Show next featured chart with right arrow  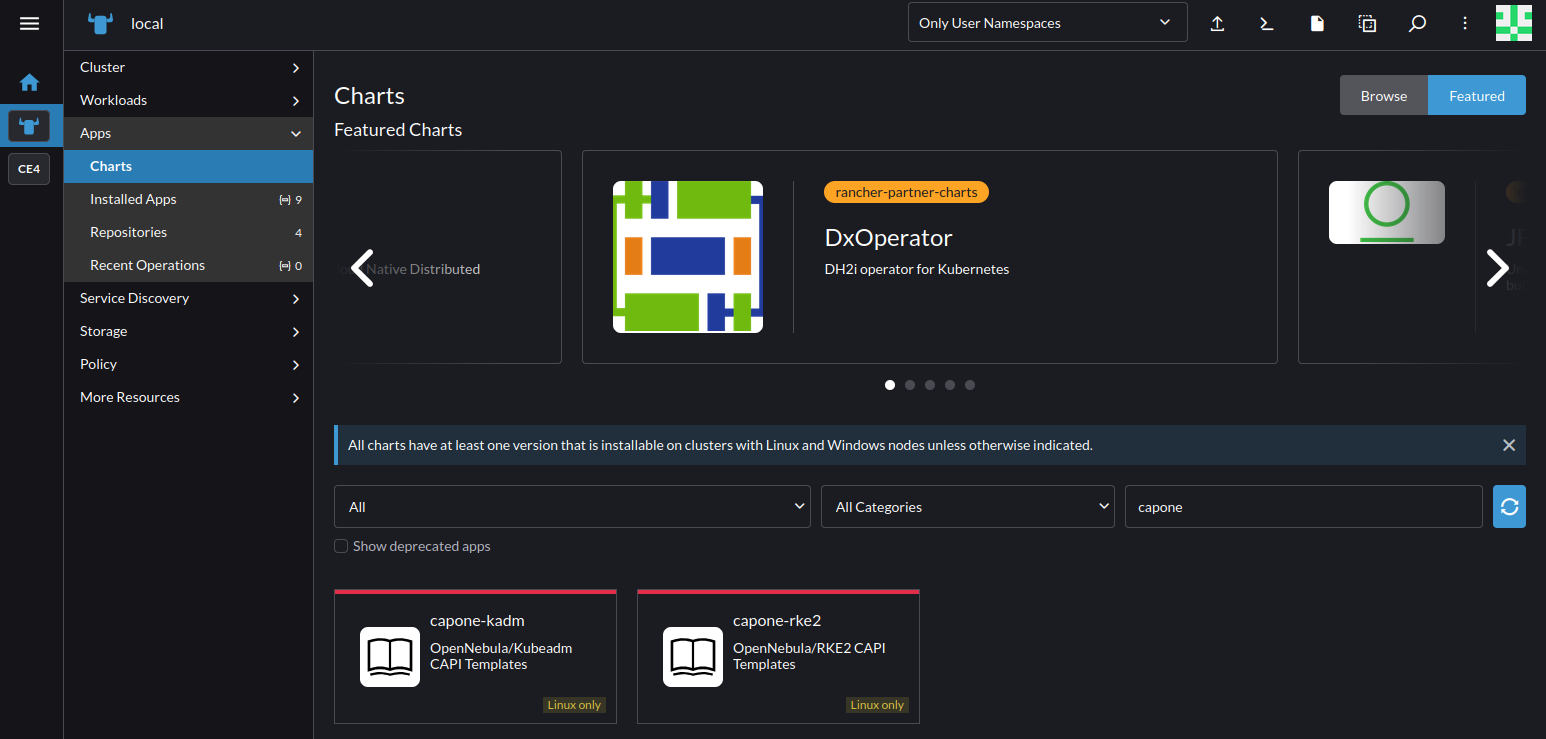click(x=1497, y=268)
